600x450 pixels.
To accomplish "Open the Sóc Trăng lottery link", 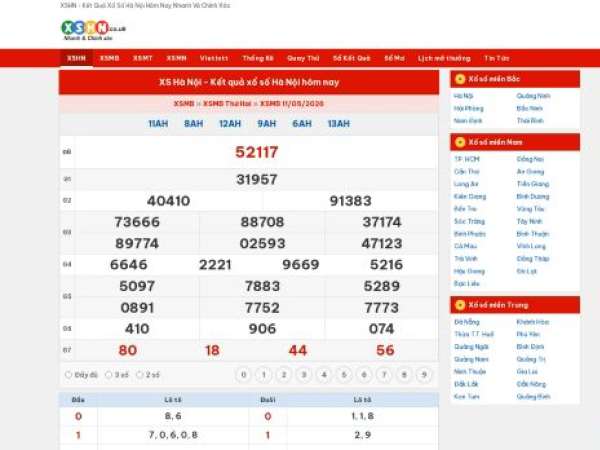I will tap(470, 222).
